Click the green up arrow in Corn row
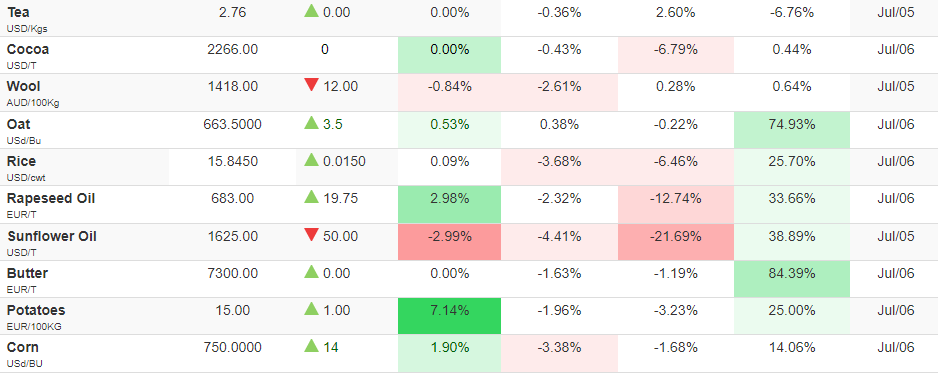938x373 pixels. (x=311, y=346)
